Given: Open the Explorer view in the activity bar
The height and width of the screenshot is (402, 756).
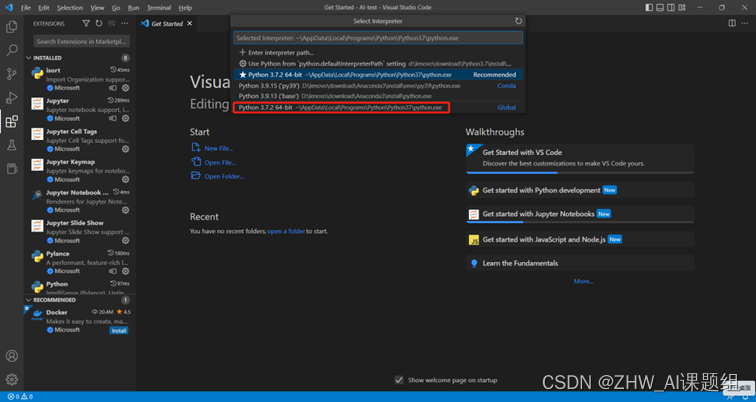Looking at the screenshot, I should coord(12,27).
